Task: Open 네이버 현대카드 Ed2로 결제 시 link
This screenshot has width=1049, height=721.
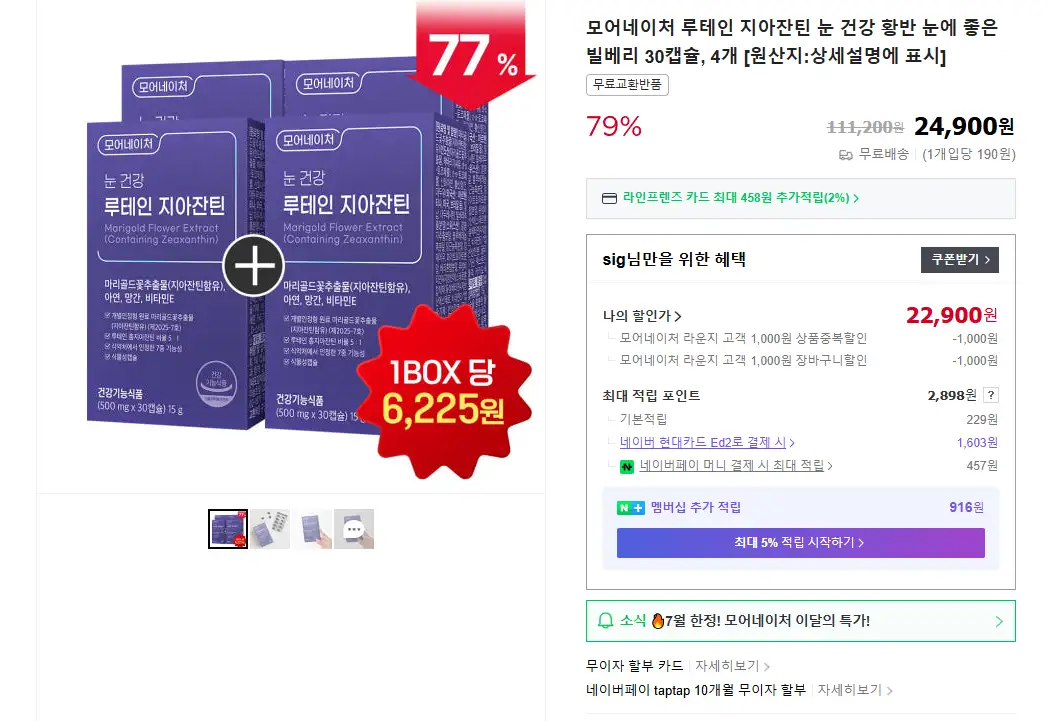Action: click(707, 443)
